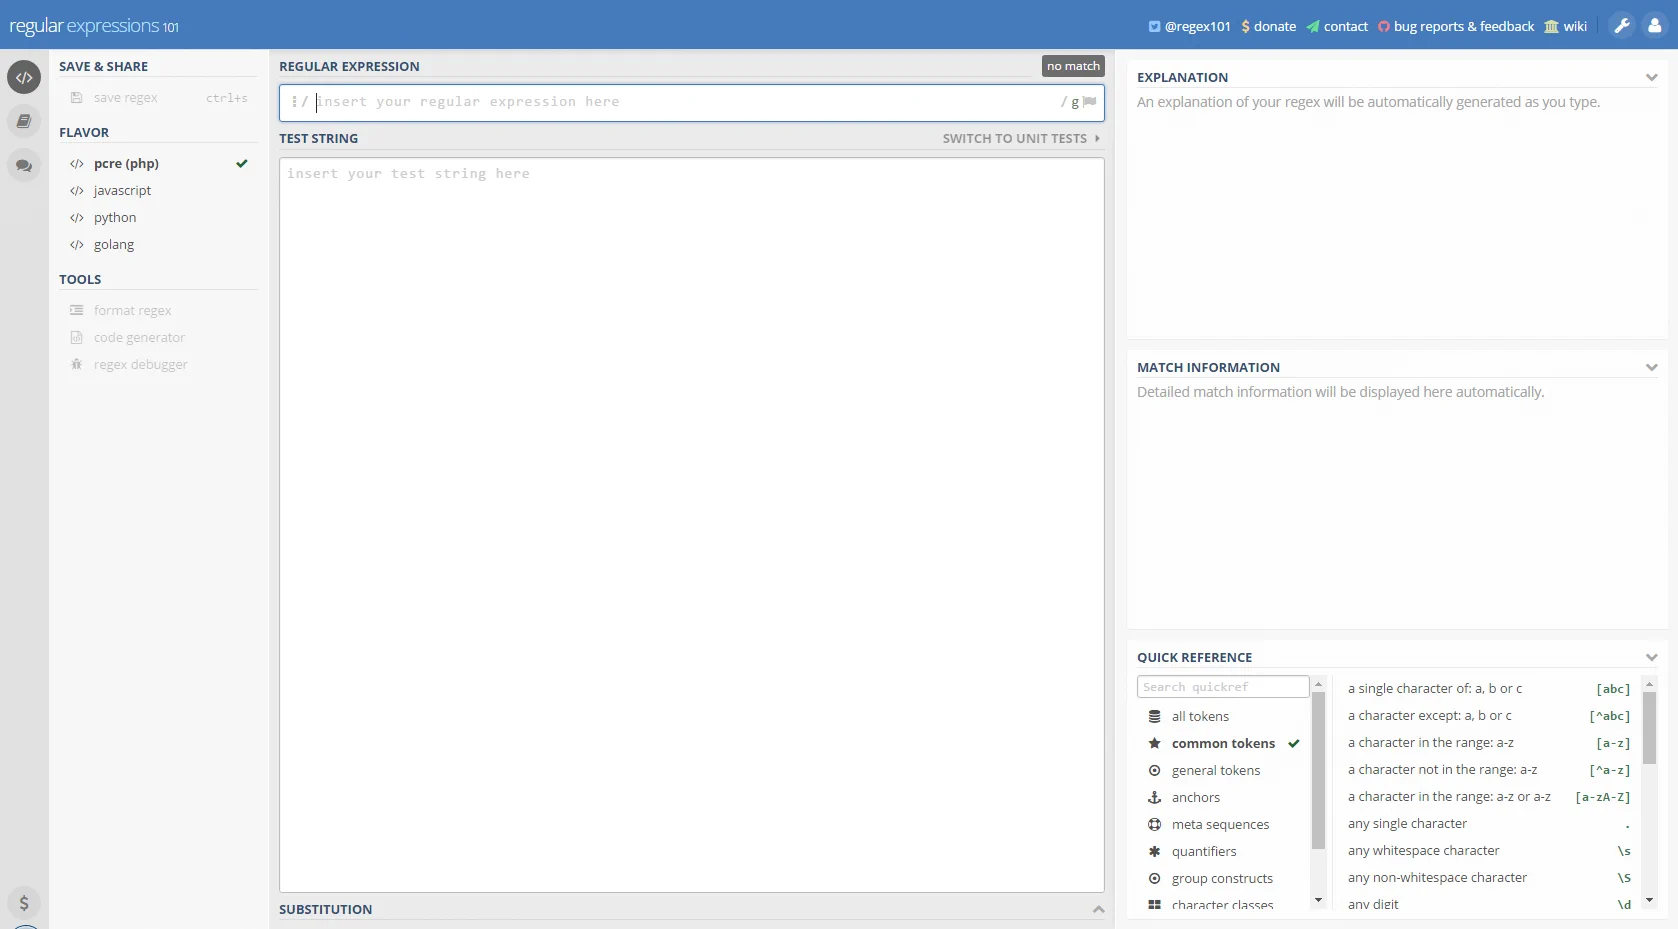
Task: Select common tokens in quick reference
Action: pyautogui.click(x=1222, y=743)
